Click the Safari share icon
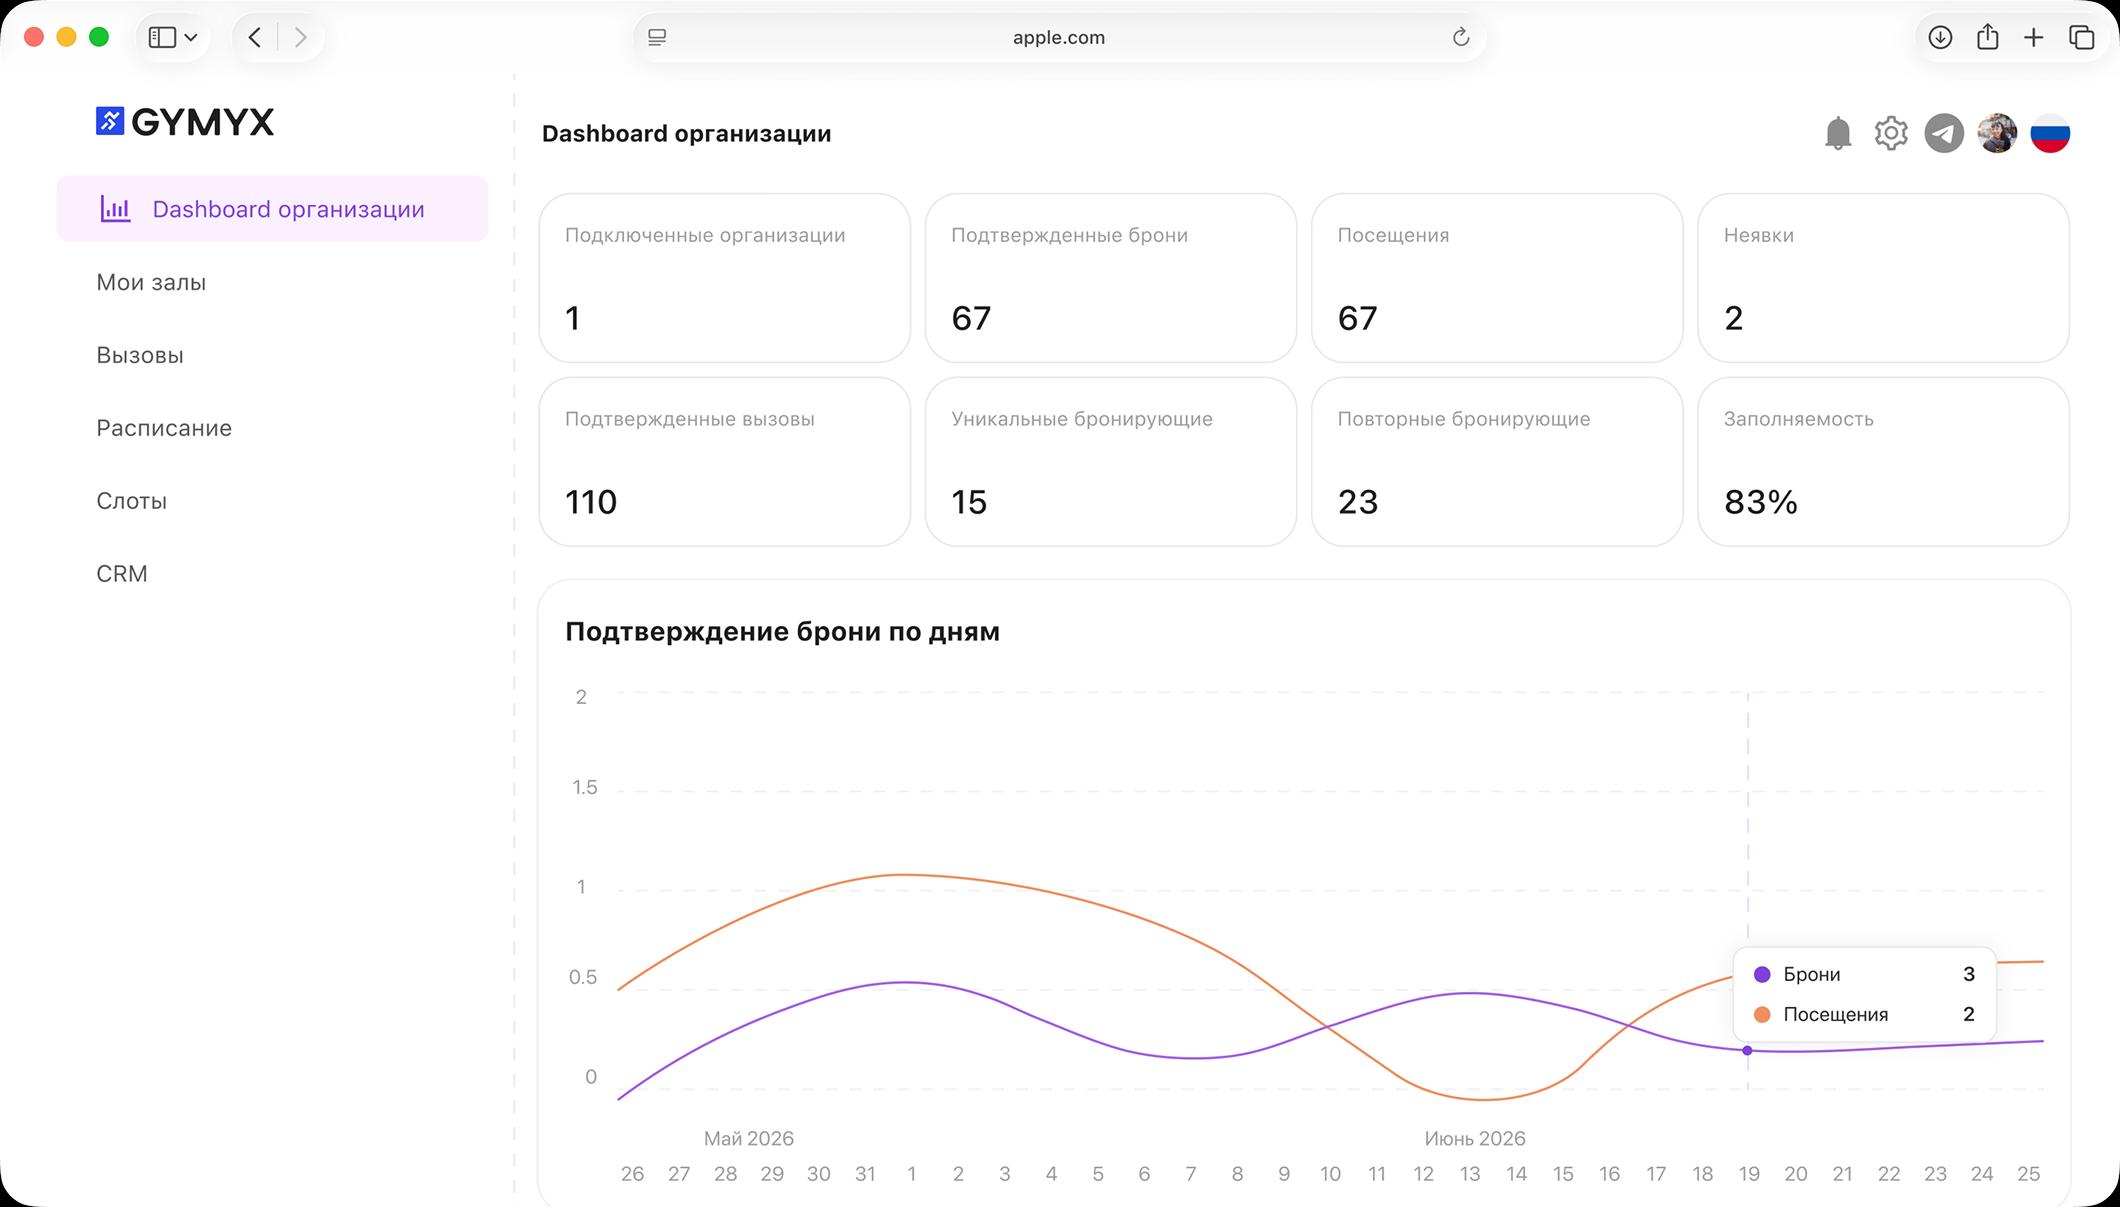This screenshot has width=2120, height=1207. point(1987,37)
